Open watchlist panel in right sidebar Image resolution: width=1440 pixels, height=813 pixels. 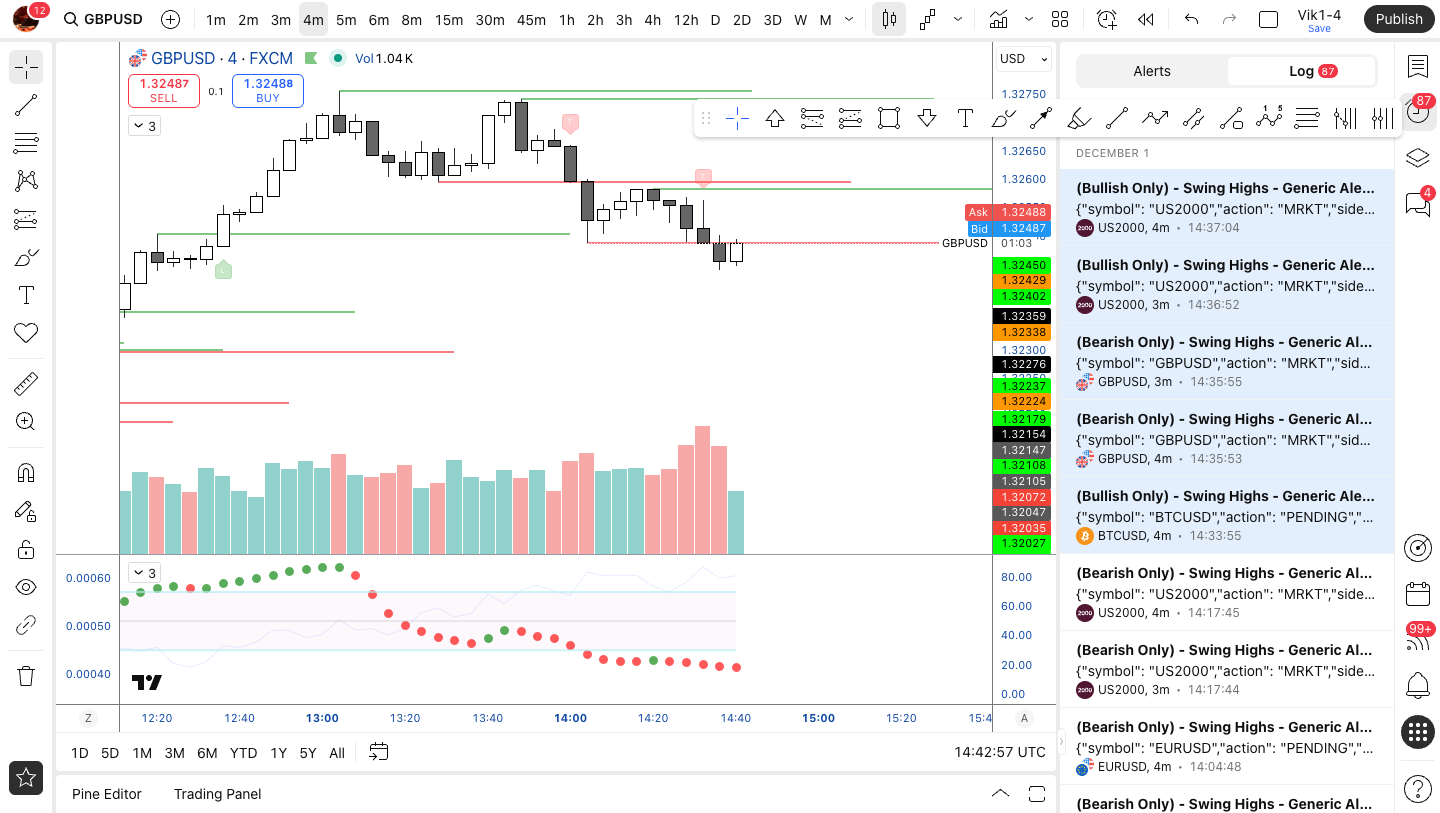(1417, 67)
